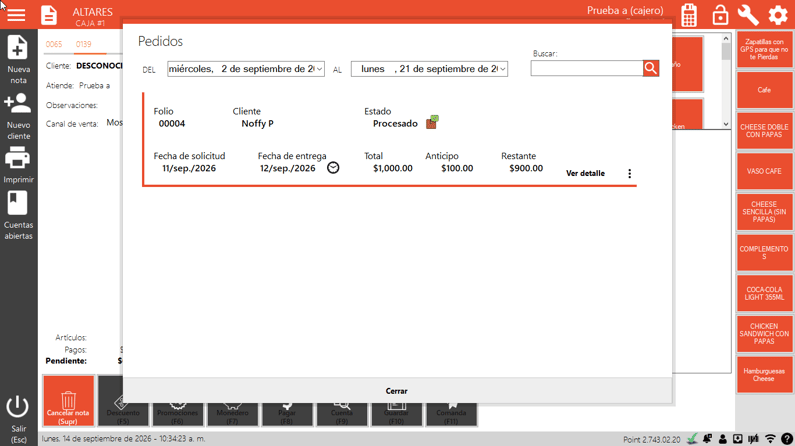
Task: Open the settings gear icon
Action: pyautogui.click(x=778, y=15)
